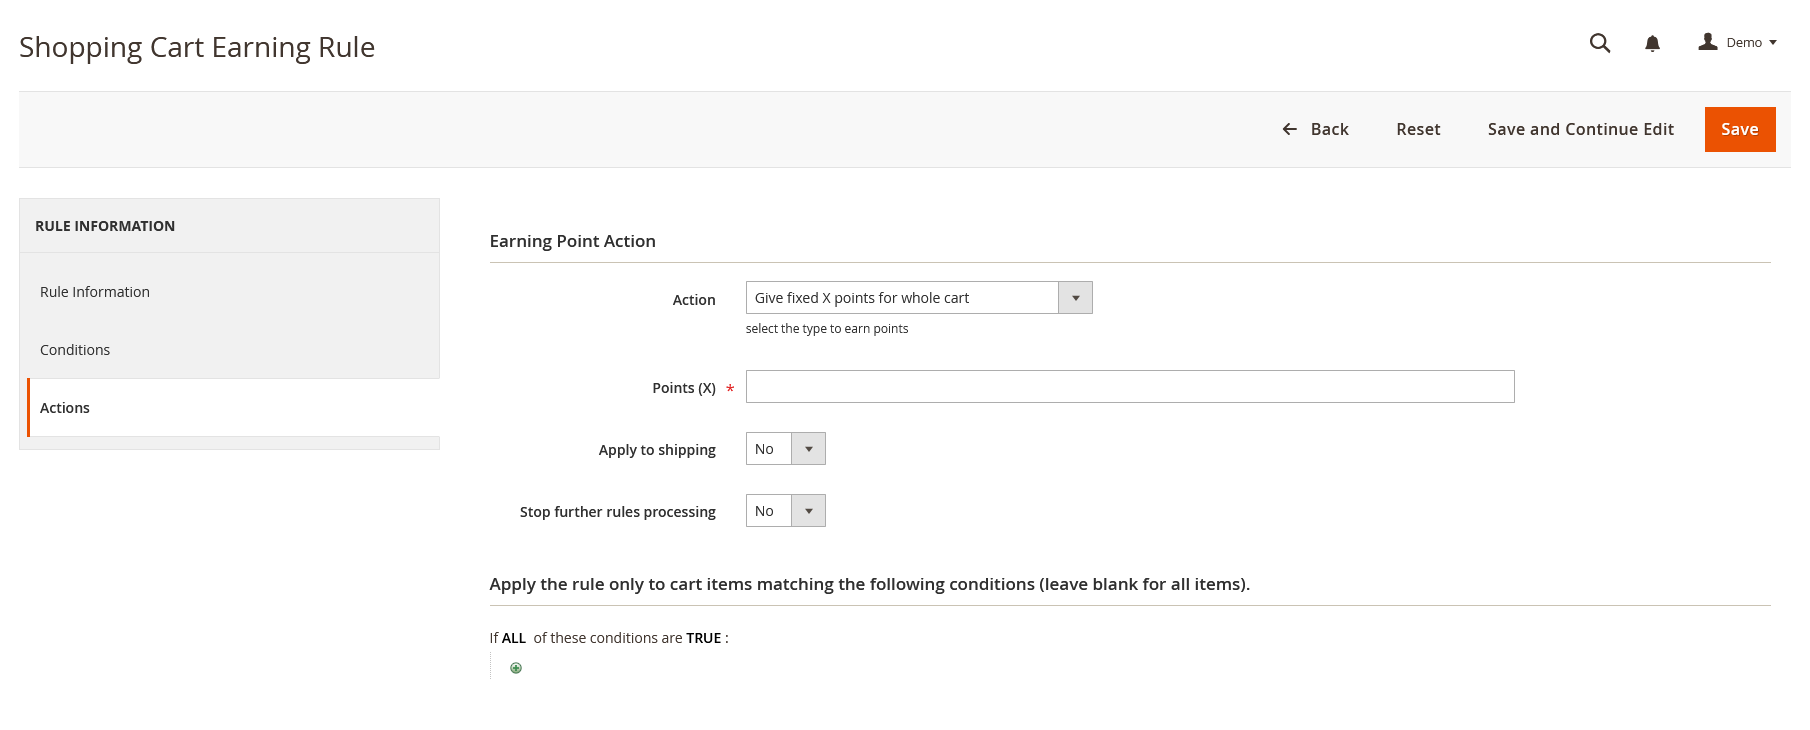Change the ALL condition aggregator link
The width and height of the screenshot is (1810, 730).
[x=514, y=638]
